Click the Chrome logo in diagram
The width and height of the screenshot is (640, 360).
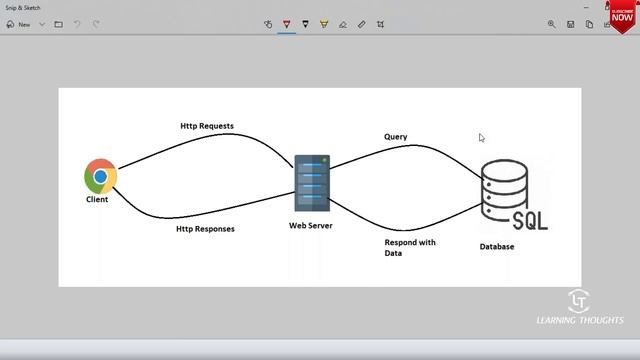[100, 176]
